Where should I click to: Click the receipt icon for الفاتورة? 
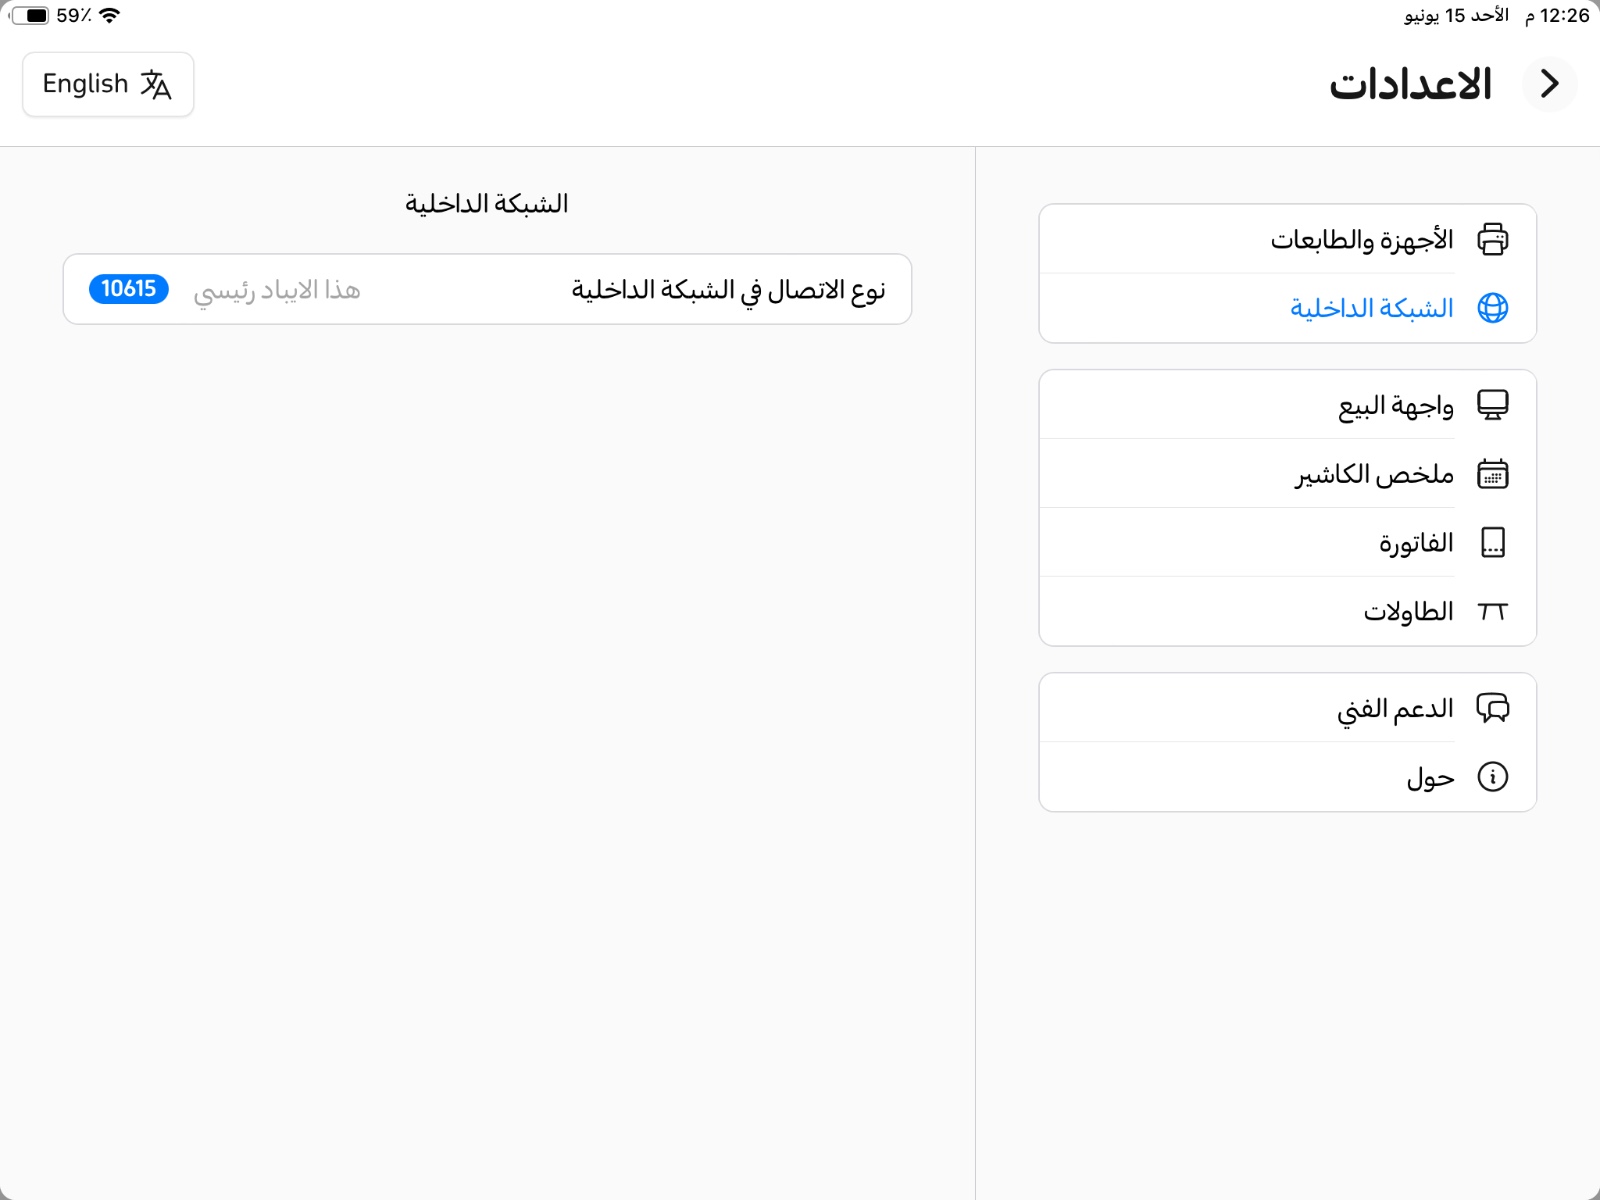click(x=1492, y=543)
